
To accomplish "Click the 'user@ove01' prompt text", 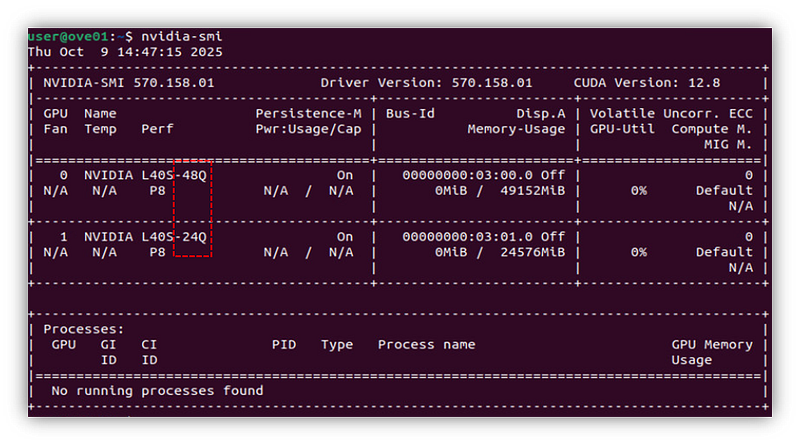I will pos(68,37).
